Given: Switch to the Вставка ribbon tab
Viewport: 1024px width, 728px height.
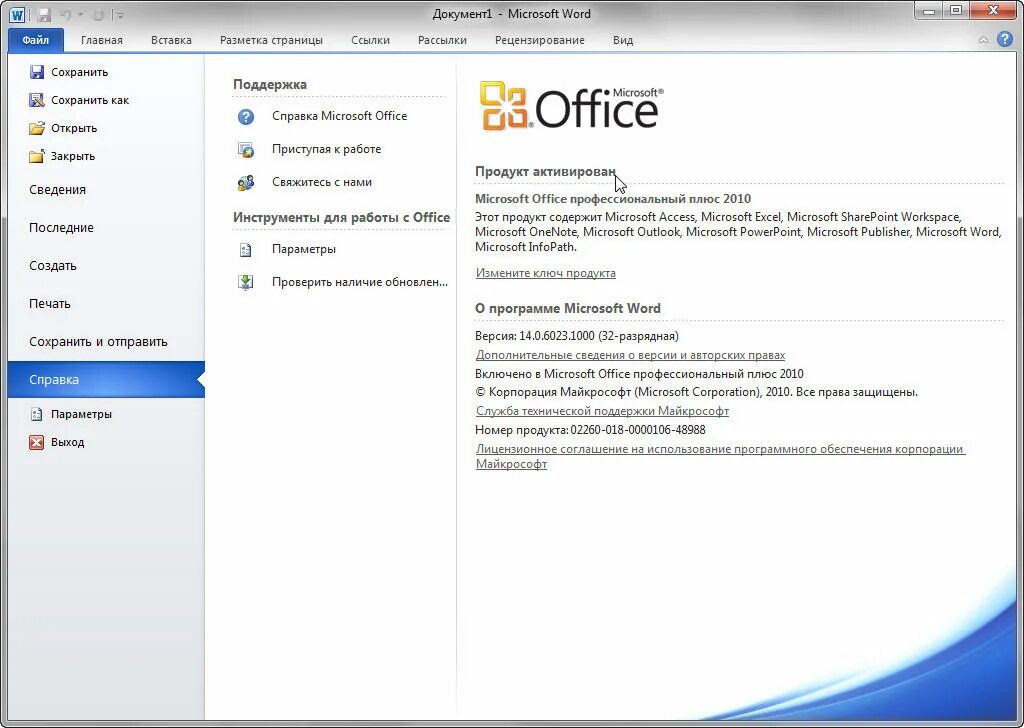Looking at the screenshot, I should tap(171, 40).
